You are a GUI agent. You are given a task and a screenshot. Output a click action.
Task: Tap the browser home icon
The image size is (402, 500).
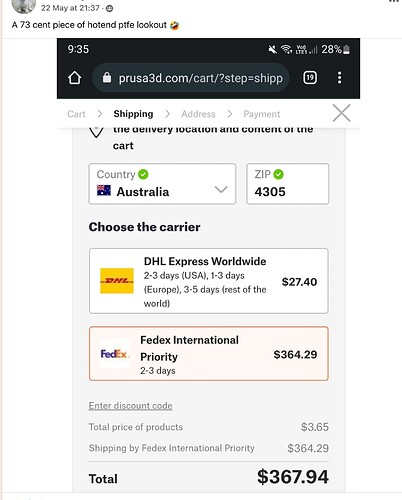74,78
